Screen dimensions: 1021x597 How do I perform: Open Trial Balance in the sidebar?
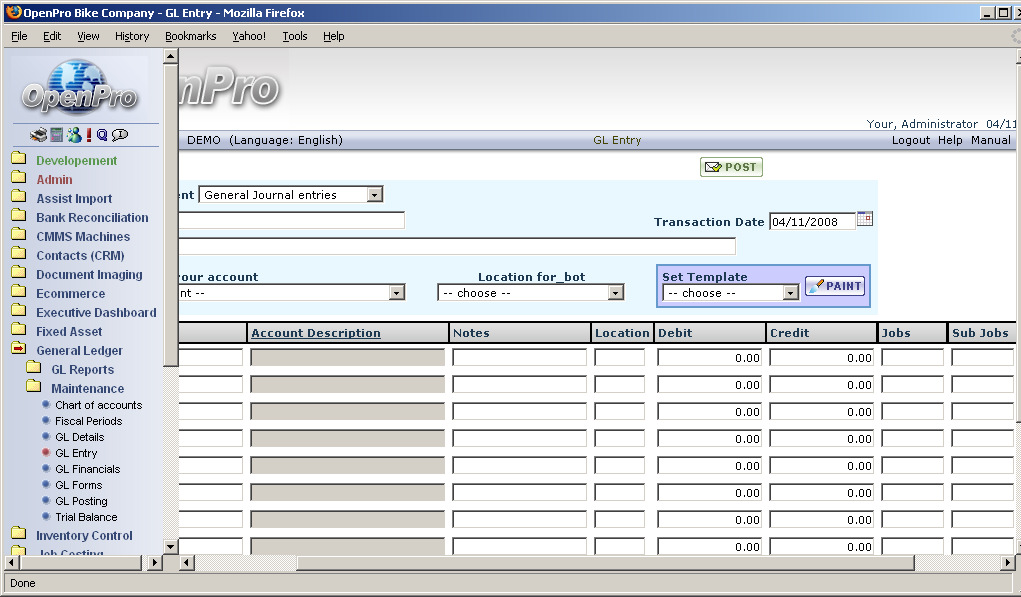[x=86, y=517]
